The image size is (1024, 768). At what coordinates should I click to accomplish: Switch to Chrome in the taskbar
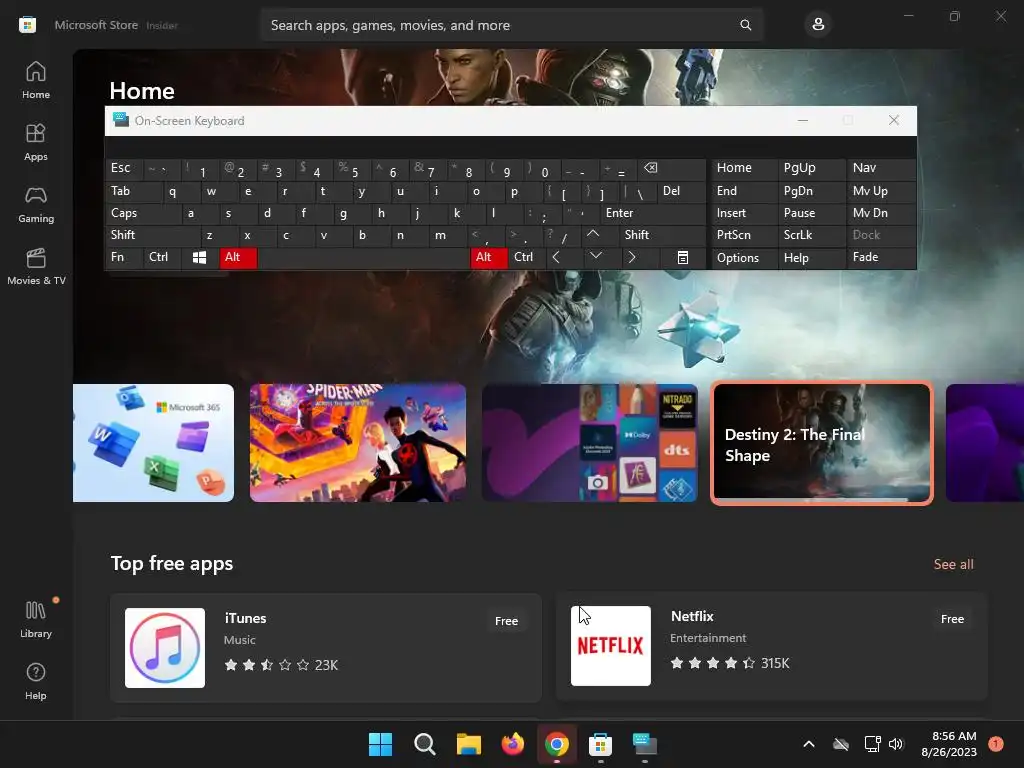(556, 744)
